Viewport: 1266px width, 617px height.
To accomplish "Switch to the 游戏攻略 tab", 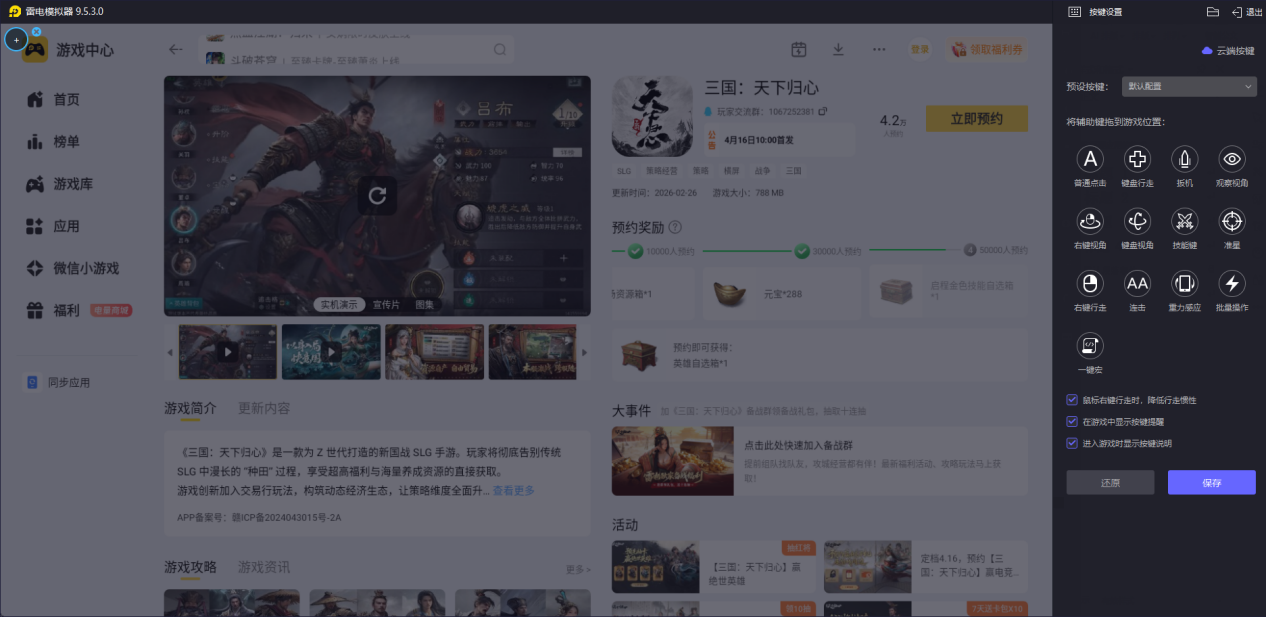I will pyautogui.click(x=190, y=567).
